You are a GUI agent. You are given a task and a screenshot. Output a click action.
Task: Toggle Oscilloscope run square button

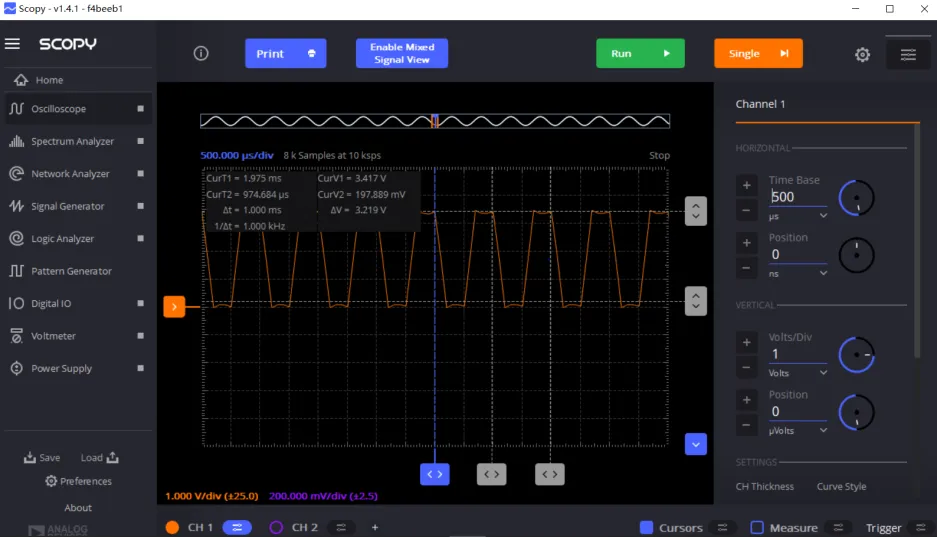(x=140, y=109)
